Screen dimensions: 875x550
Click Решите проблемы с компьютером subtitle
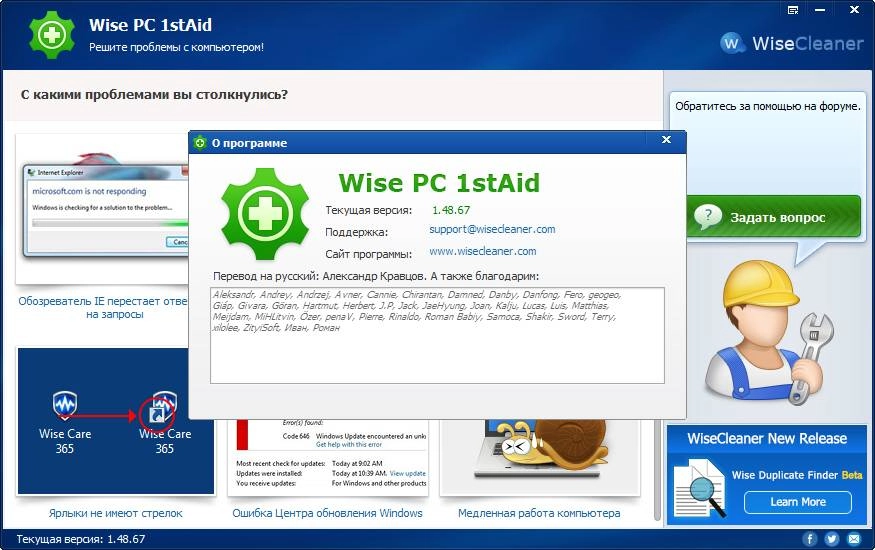(x=176, y=47)
